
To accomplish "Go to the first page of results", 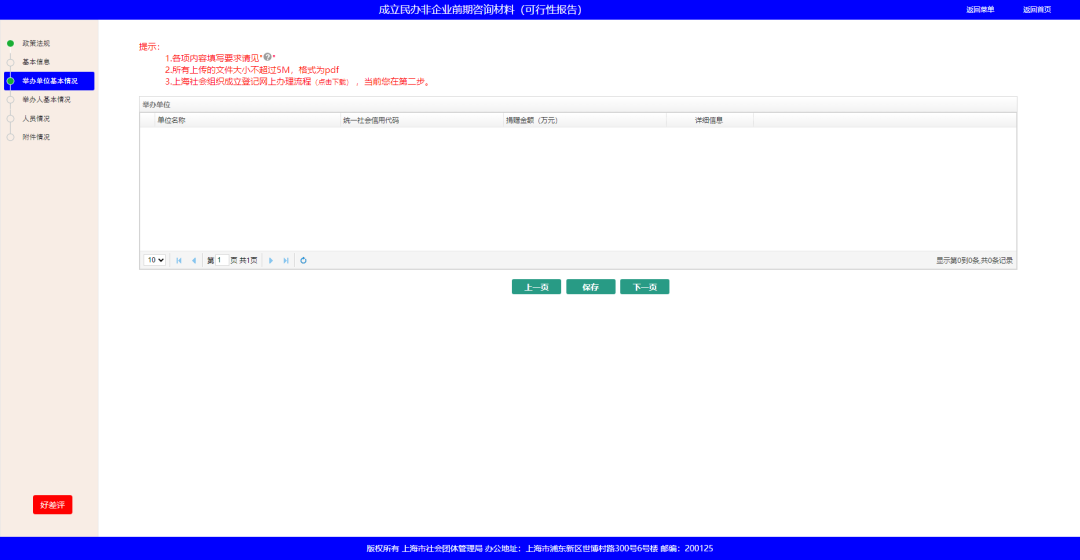I will tap(179, 260).
